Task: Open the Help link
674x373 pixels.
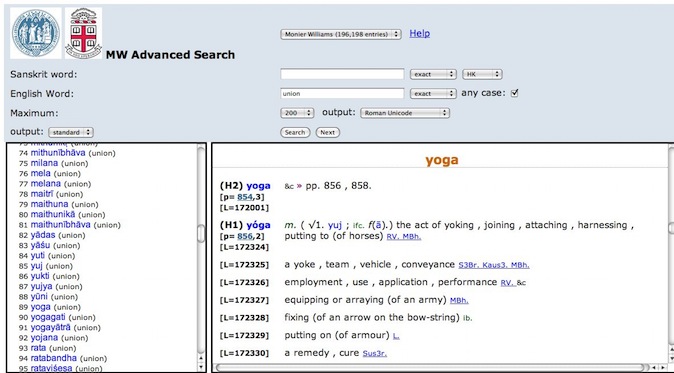Action: click(x=420, y=34)
